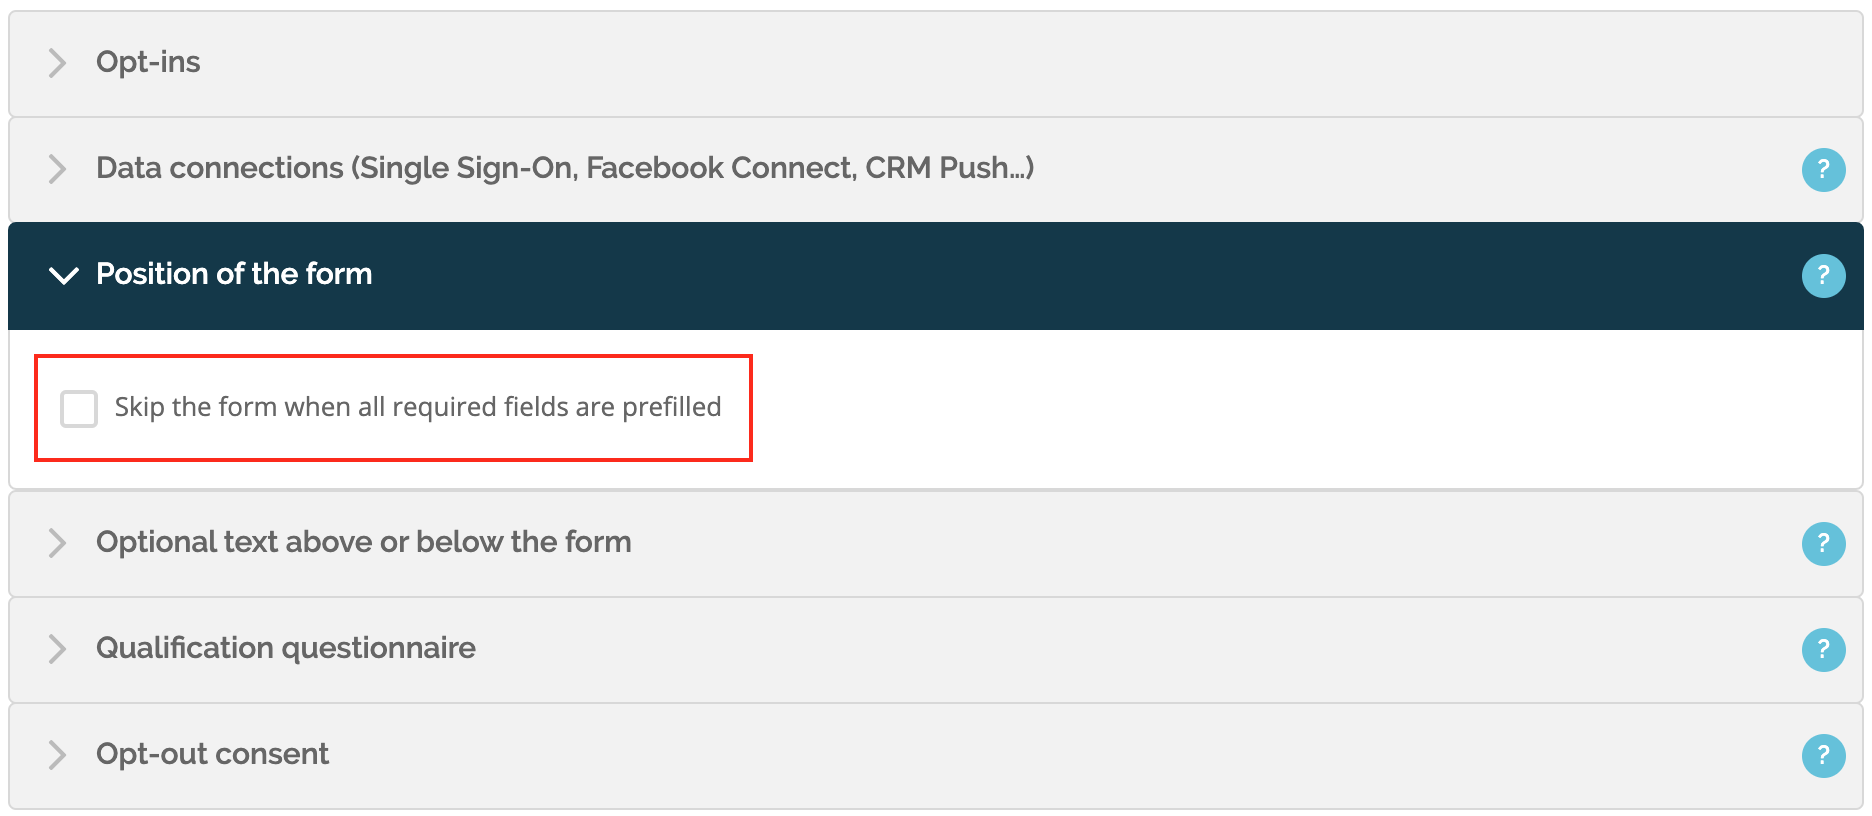This screenshot has width=1872, height=816.
Task: Expand Optional text above or below the form
Action: pos(364,543)
